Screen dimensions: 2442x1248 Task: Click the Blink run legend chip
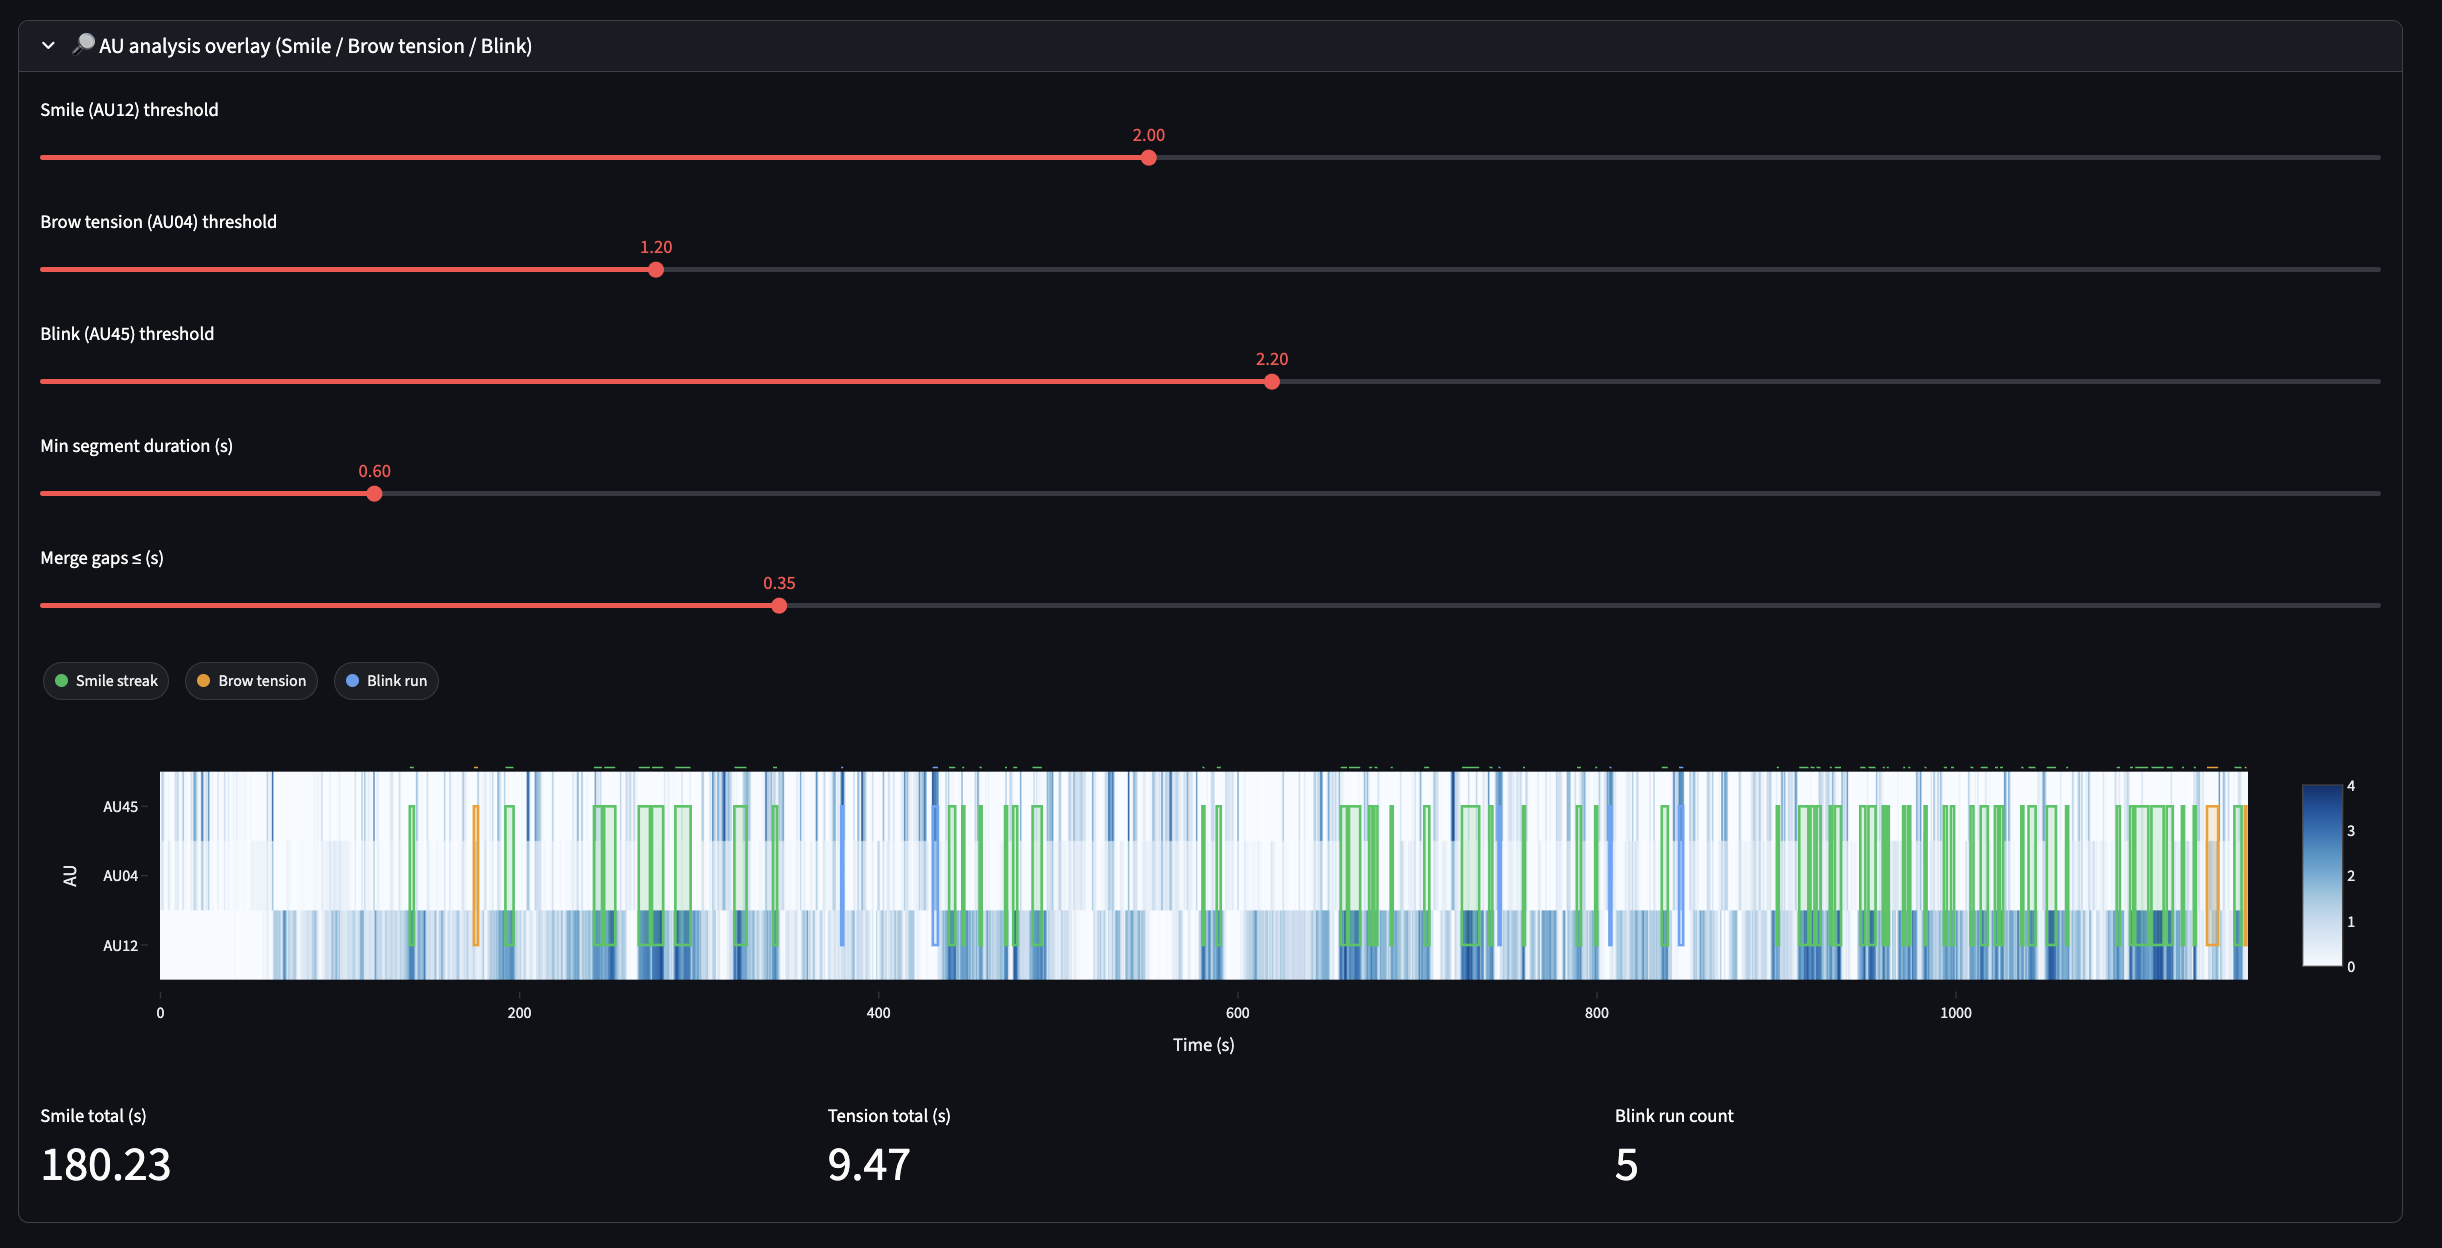click(386, 681)
